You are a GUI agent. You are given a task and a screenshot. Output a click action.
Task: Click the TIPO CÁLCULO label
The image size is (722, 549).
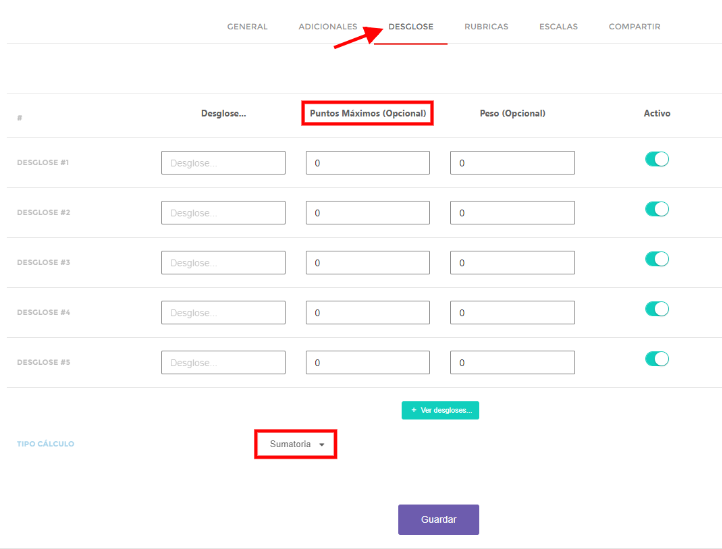46,444
